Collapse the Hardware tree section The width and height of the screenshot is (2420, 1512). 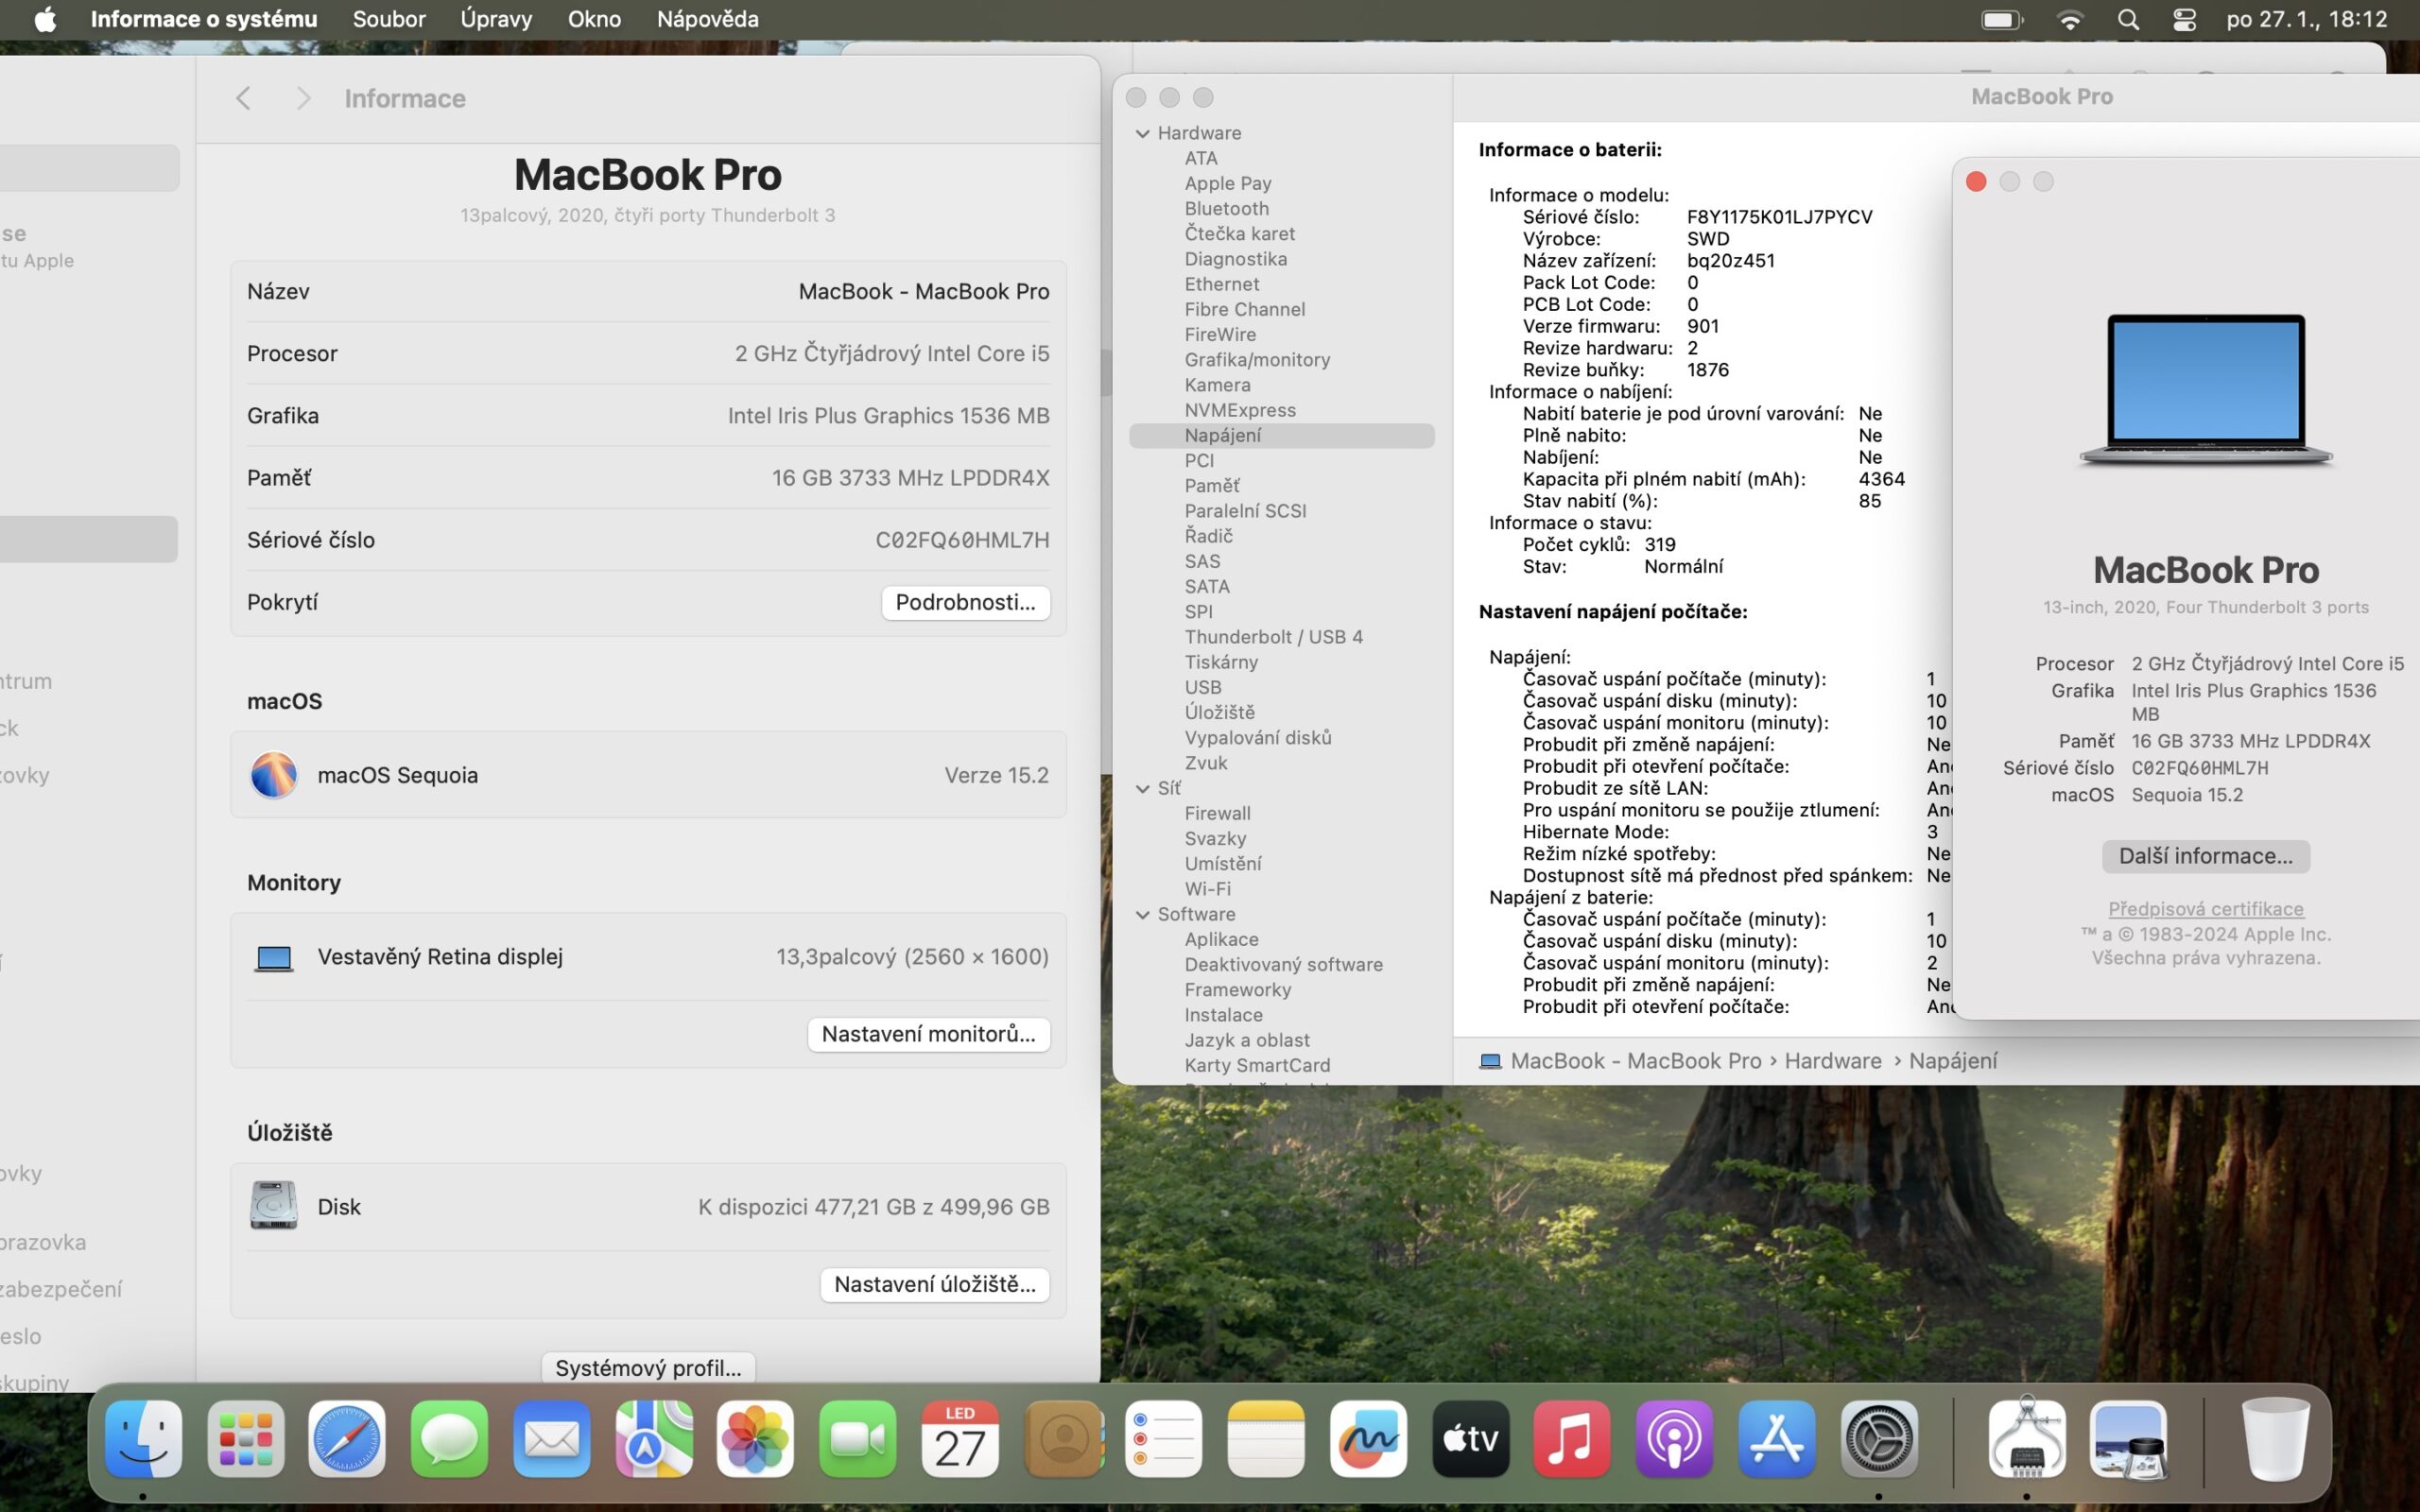(x=1142, y=133)
